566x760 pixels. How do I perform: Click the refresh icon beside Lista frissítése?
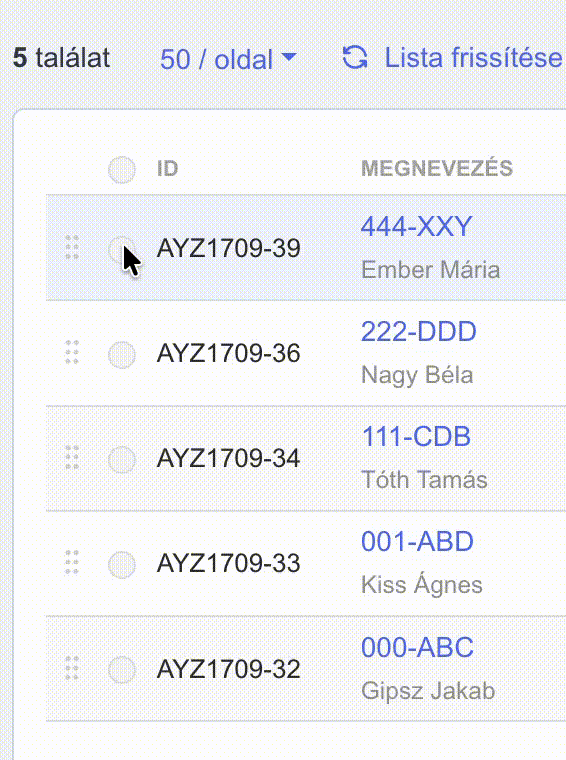pyautogui.click(x=355, y=58)
